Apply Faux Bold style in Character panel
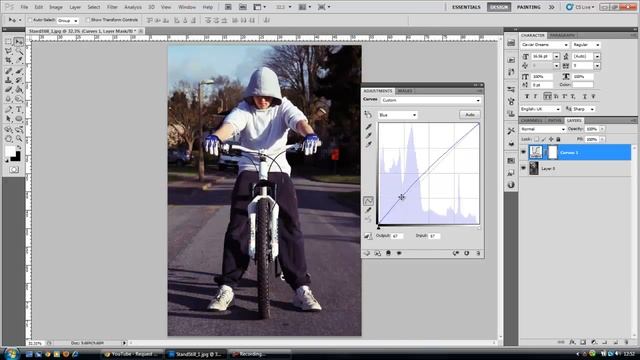 pyautogui.click(x=527, y=96)
